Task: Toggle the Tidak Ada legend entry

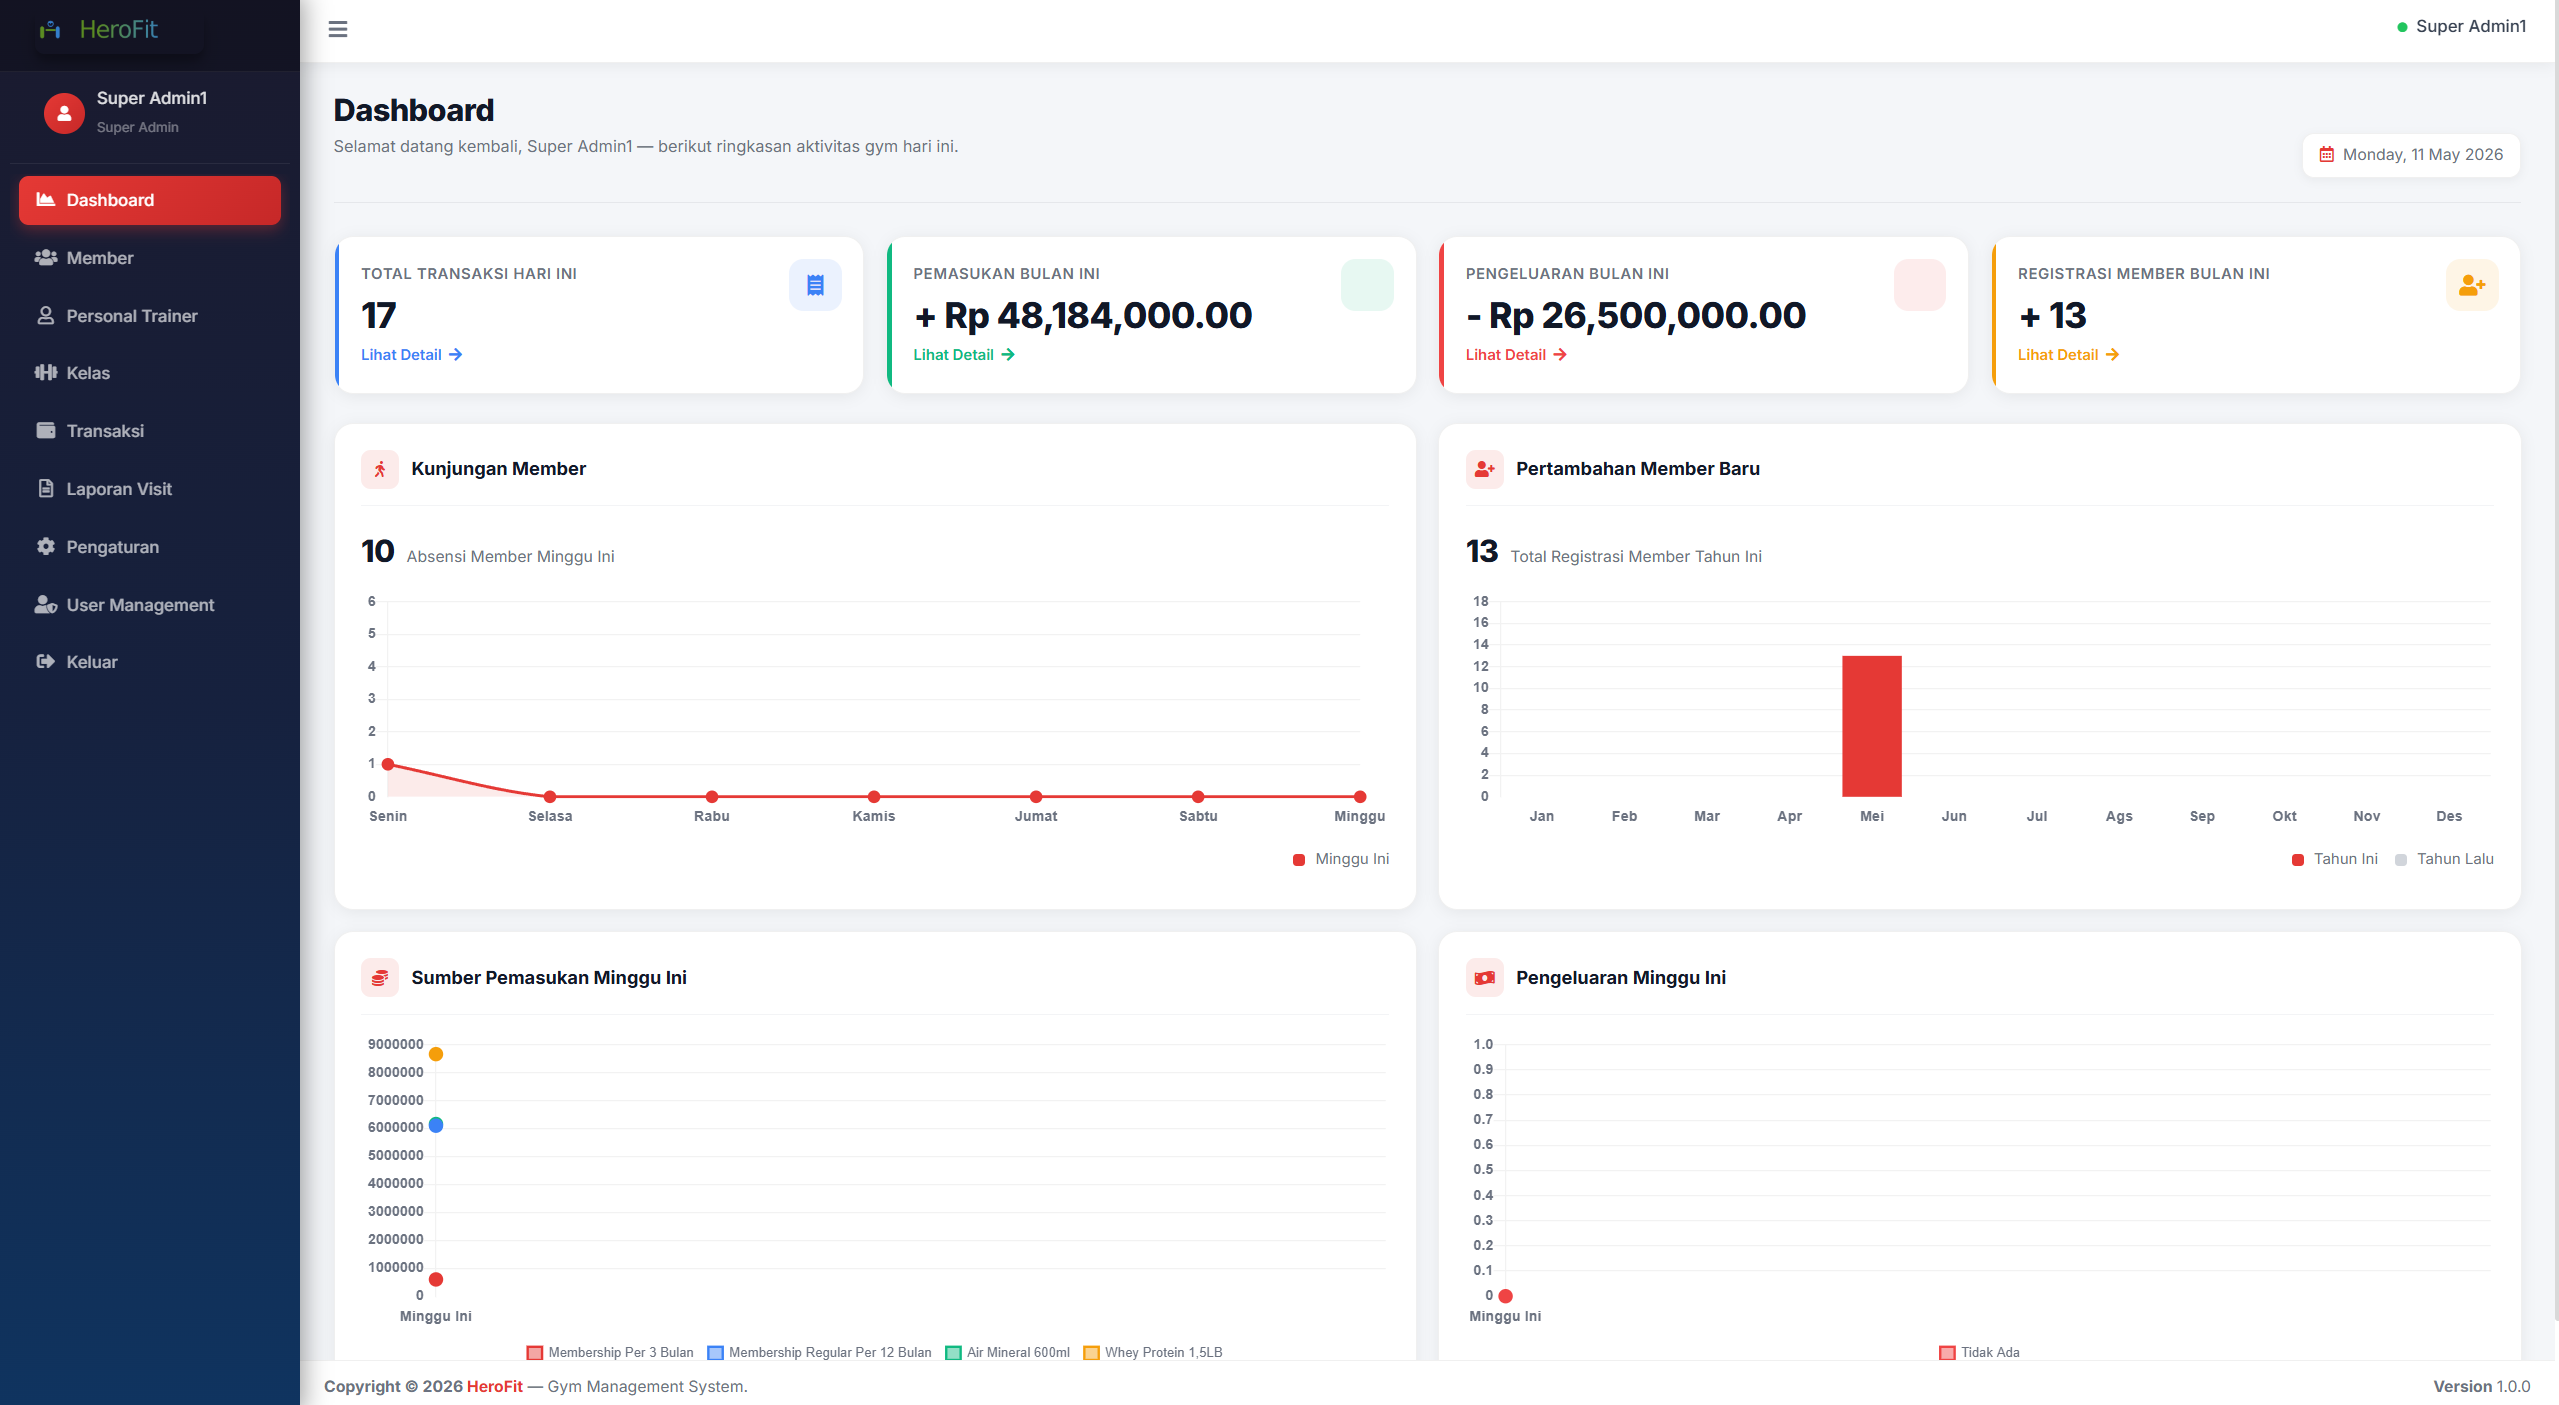Action: pos(1979,1352)
